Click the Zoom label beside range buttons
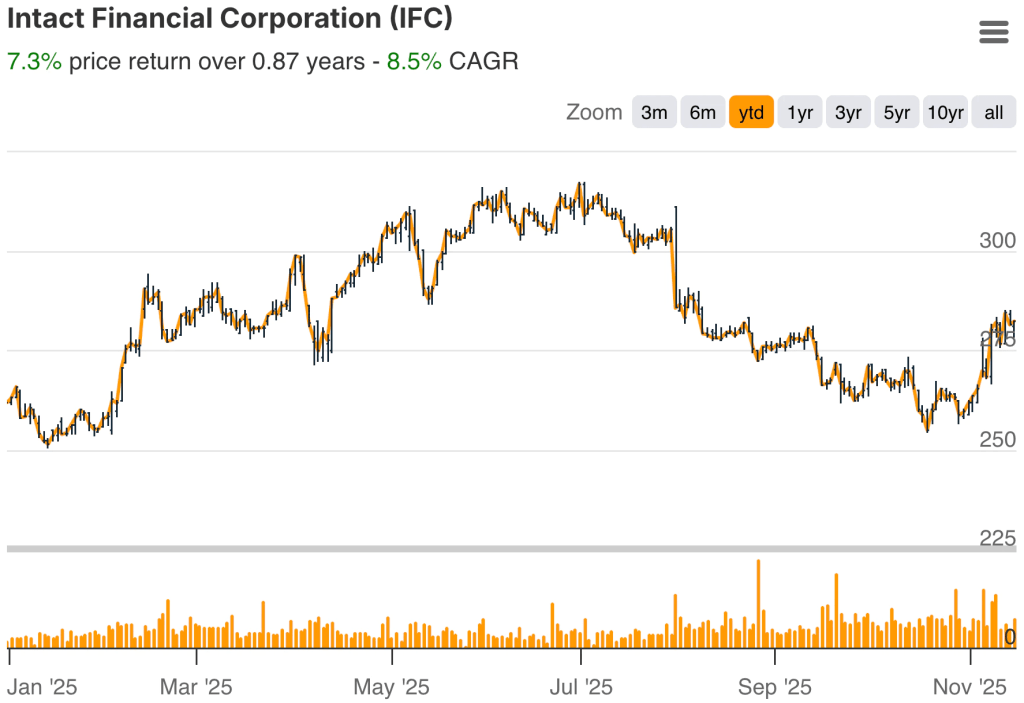This screenshot has height=703, width=1024. tap(596, 112)
